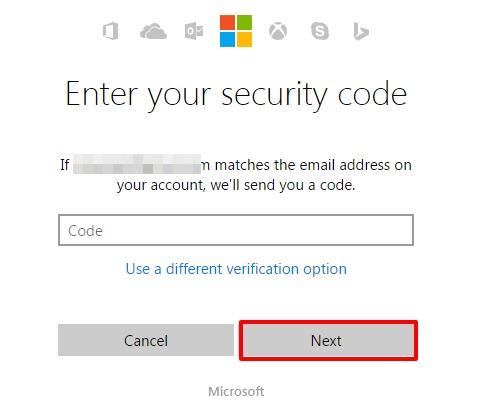This screenshot has height=416, width=491.
Task: Click the blurred email address
Action: pos(137,164)
